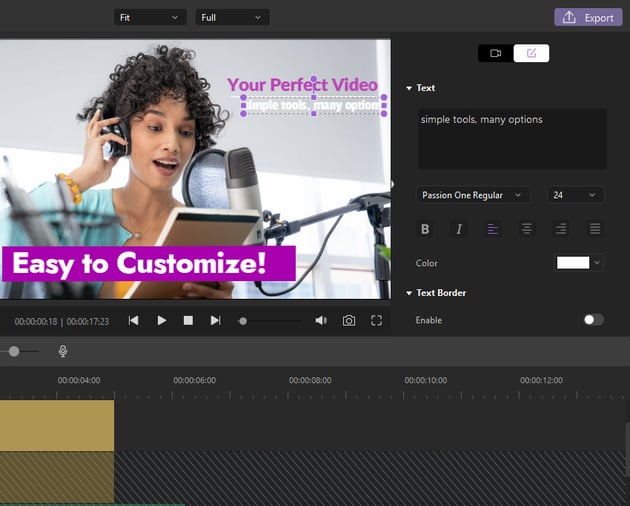This screenshot has width=630, height=506.
Task: Collapse the Text section
Action: [409, 88]
